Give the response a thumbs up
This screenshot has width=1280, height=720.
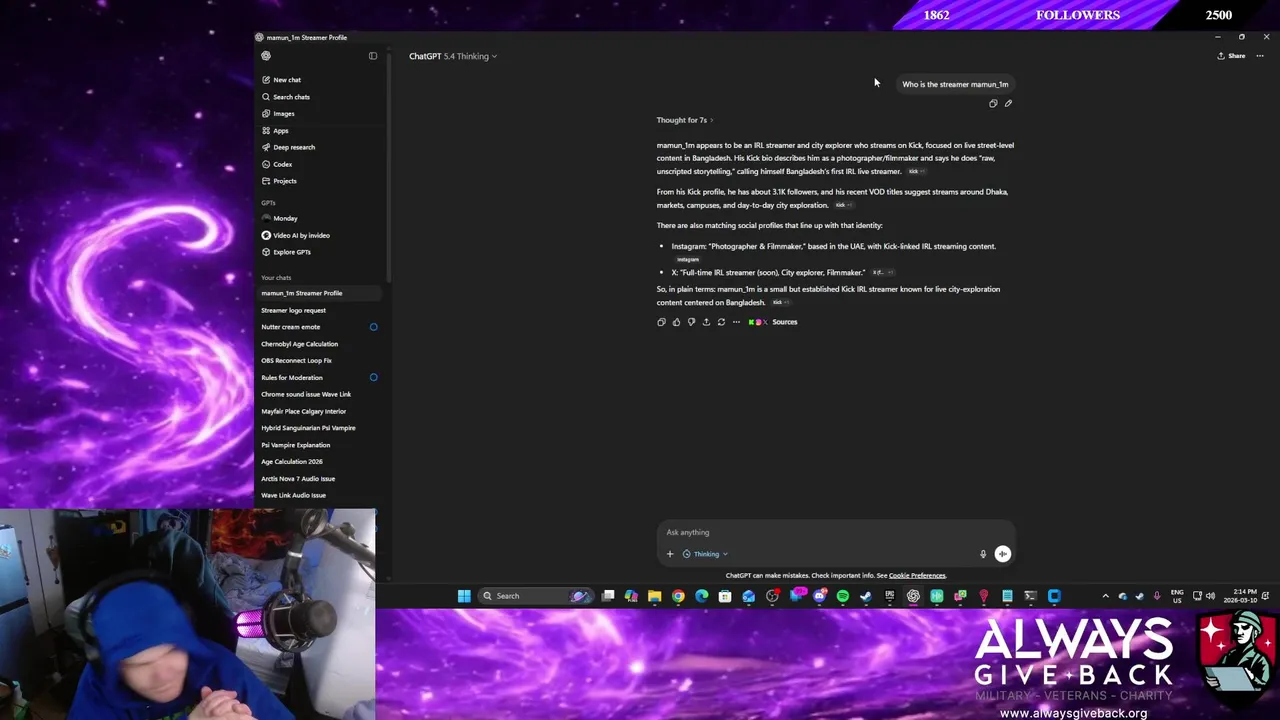tap(676, 322)
